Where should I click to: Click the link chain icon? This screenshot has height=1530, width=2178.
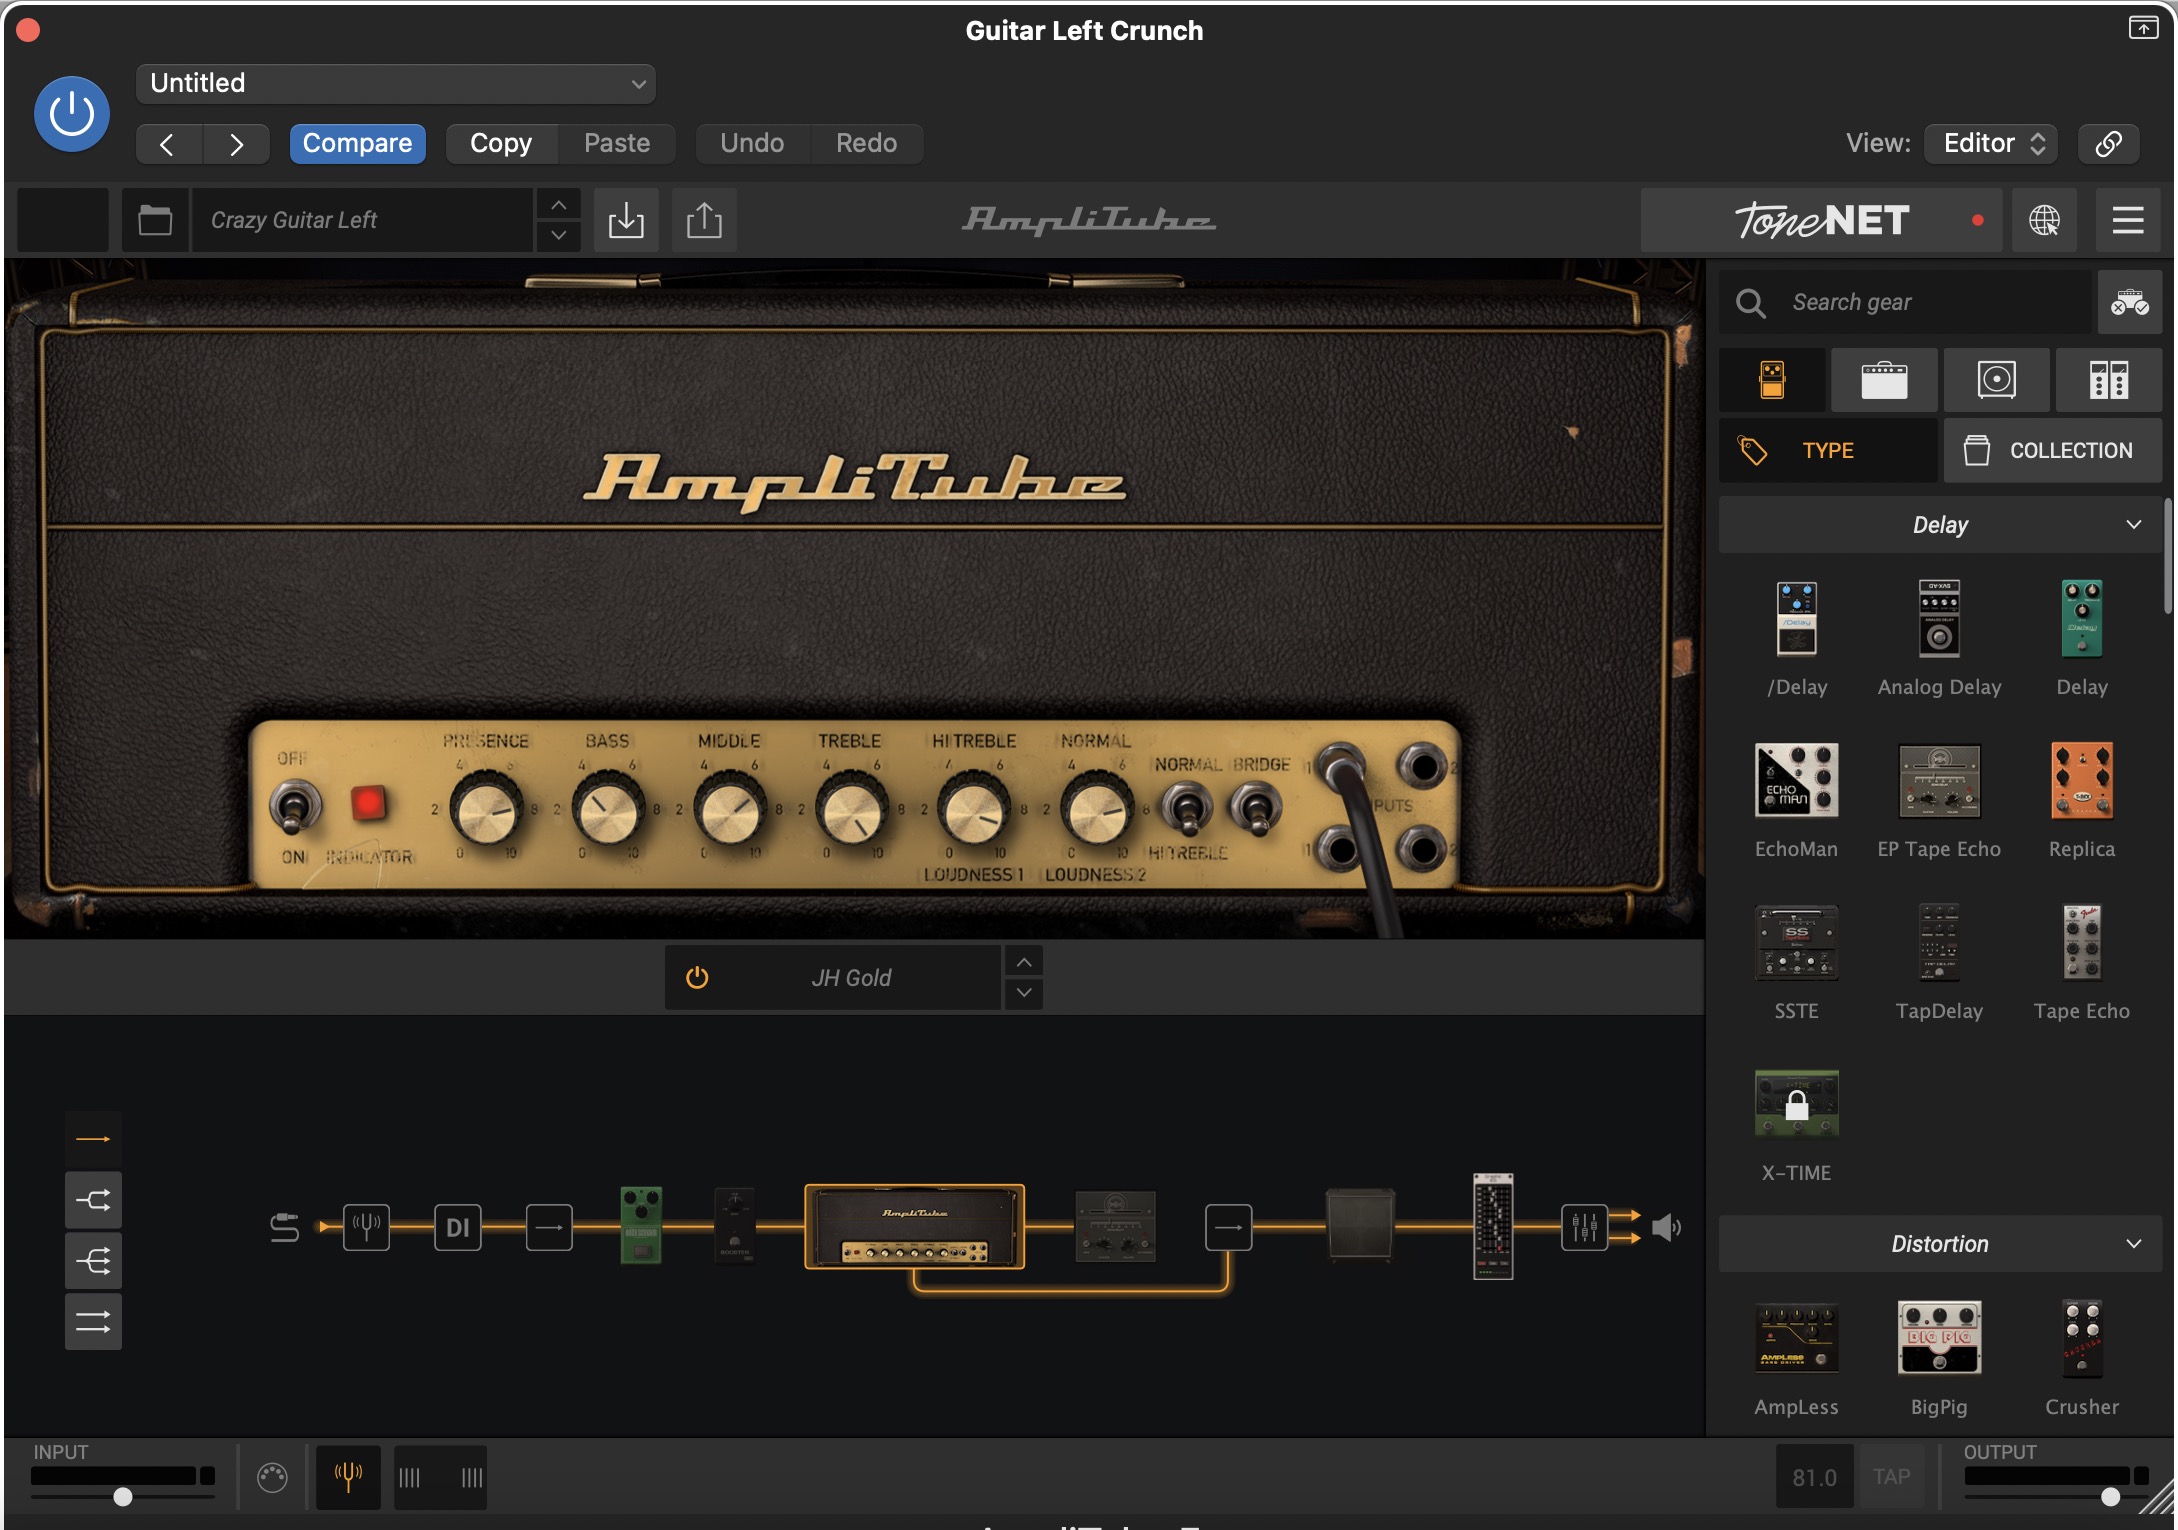tap(2108, 143)
